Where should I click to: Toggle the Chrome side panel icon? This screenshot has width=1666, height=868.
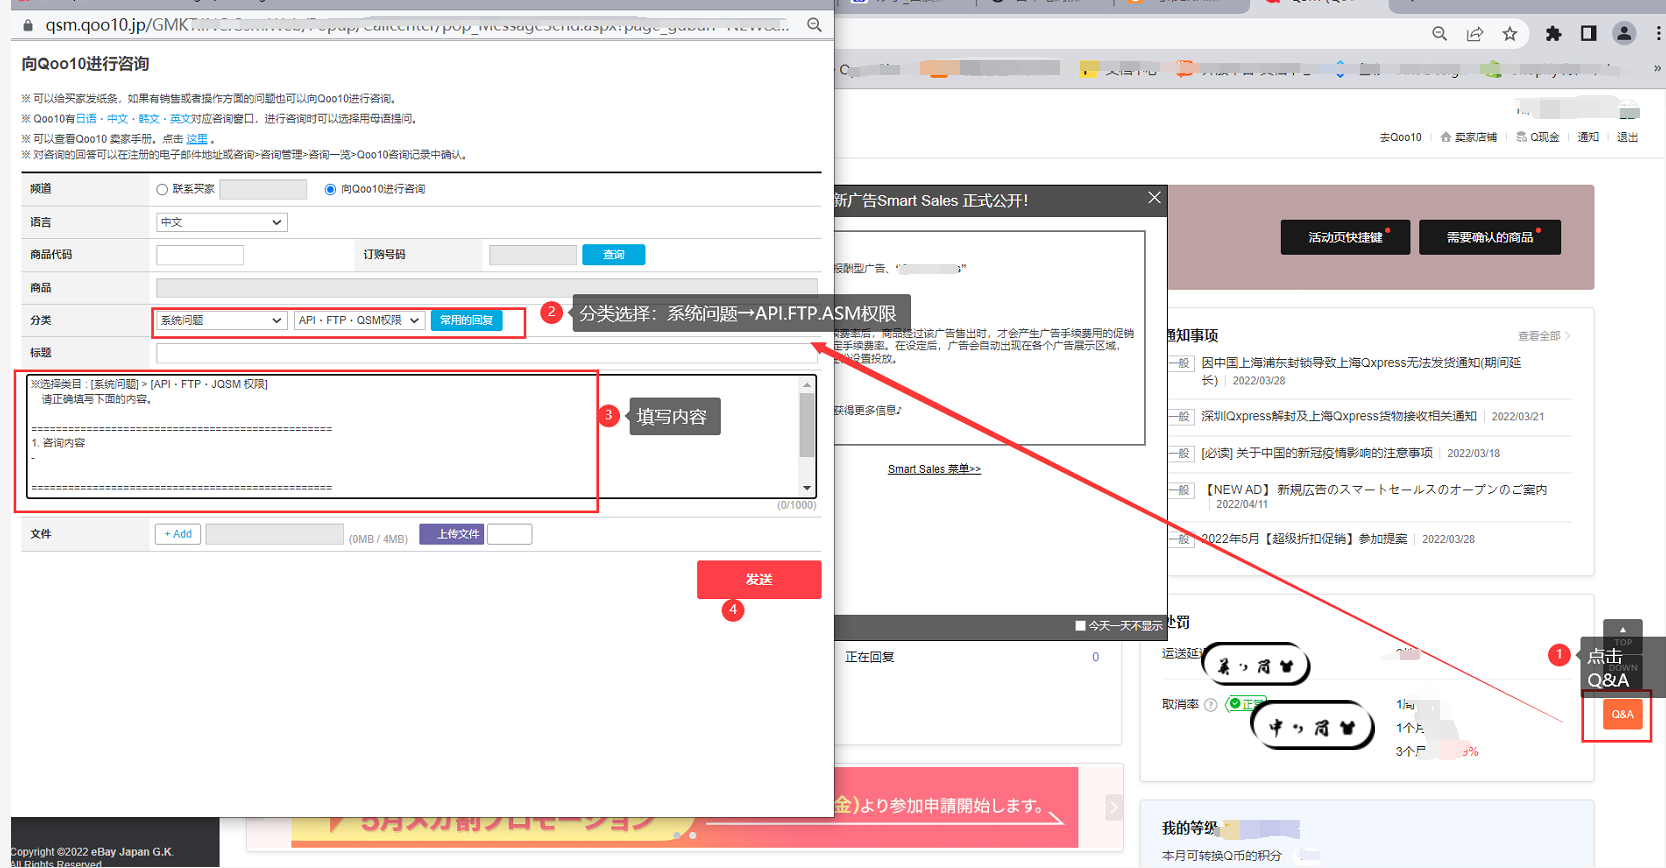[x=1588, y=34]
